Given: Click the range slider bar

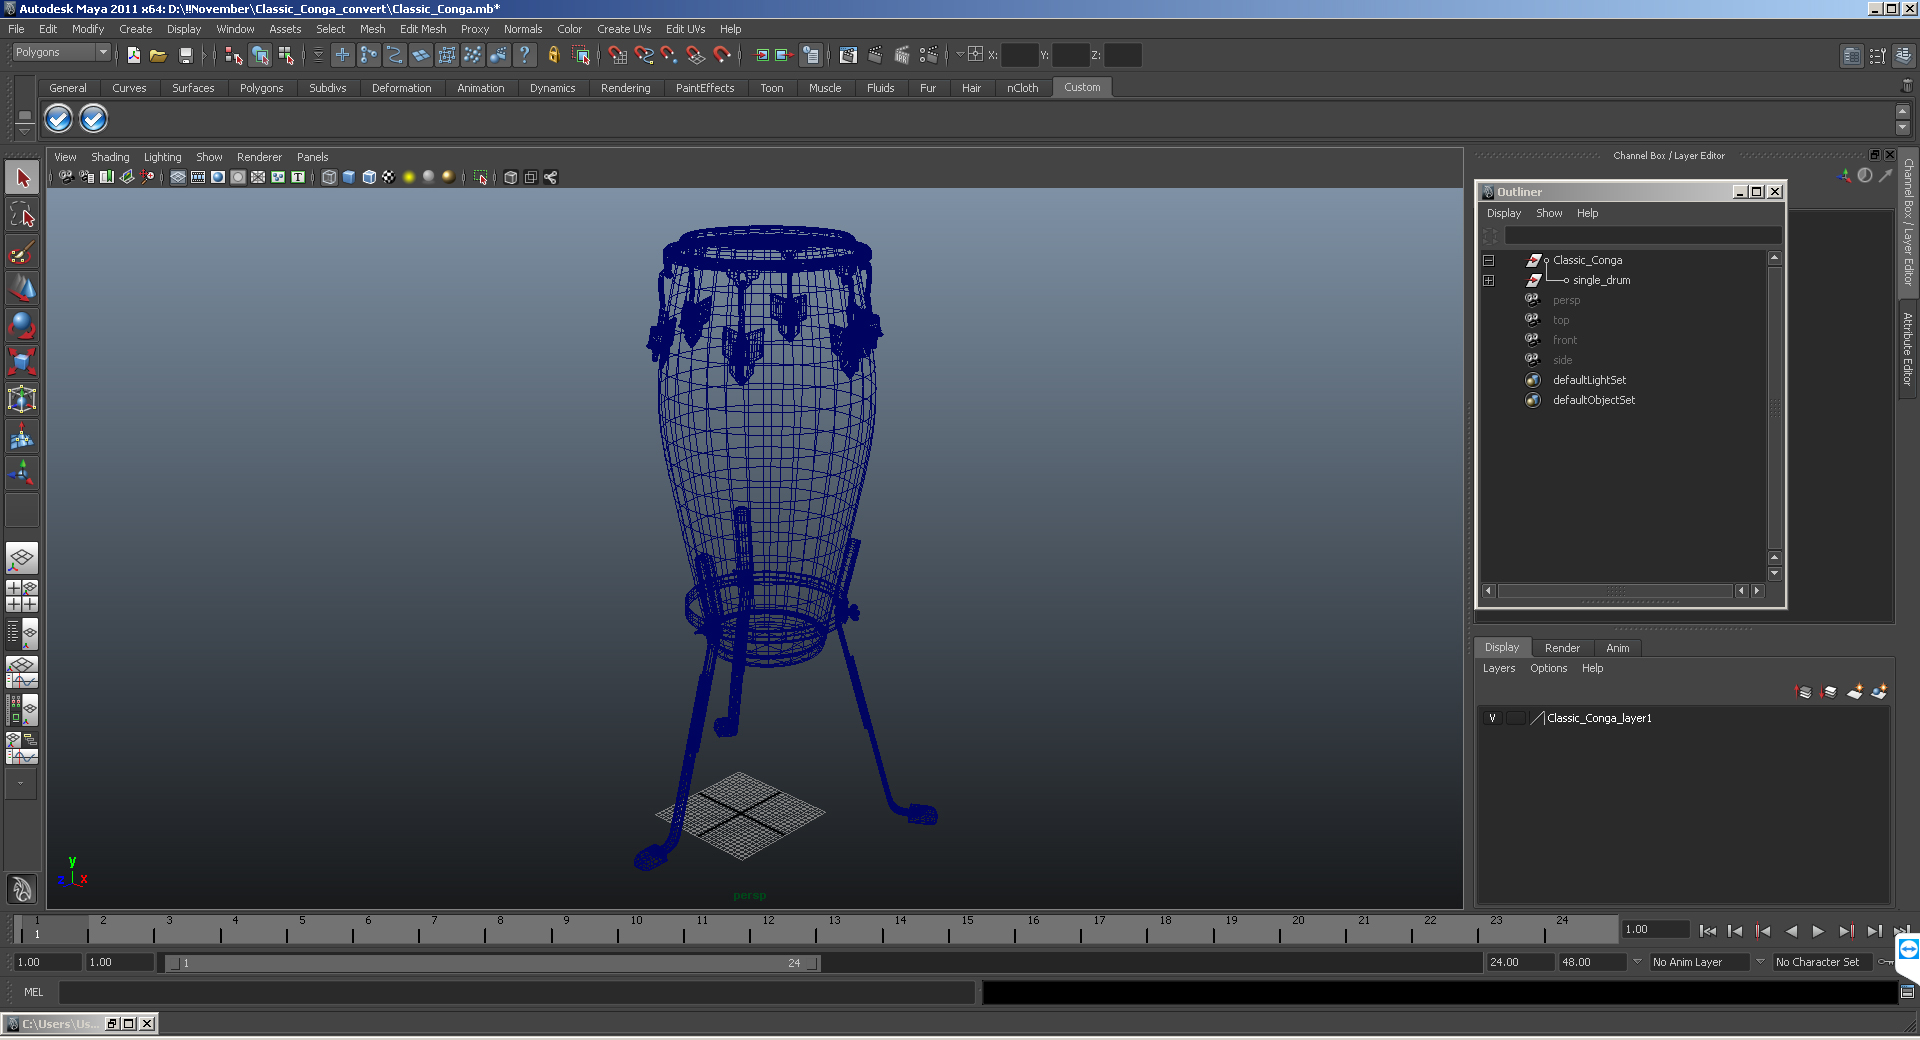Looking at the screenshot, I should [x=493, y=963].
